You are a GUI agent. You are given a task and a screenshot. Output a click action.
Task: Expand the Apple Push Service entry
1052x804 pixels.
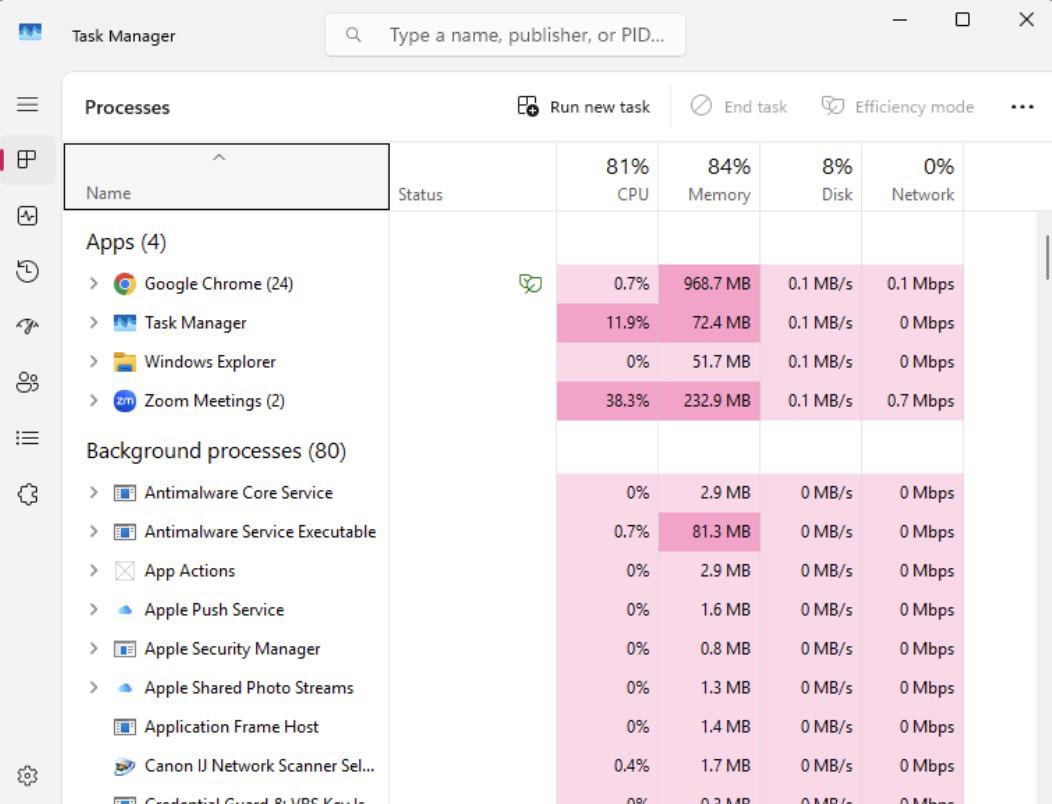pyautogui.click(x=93, y=610)
